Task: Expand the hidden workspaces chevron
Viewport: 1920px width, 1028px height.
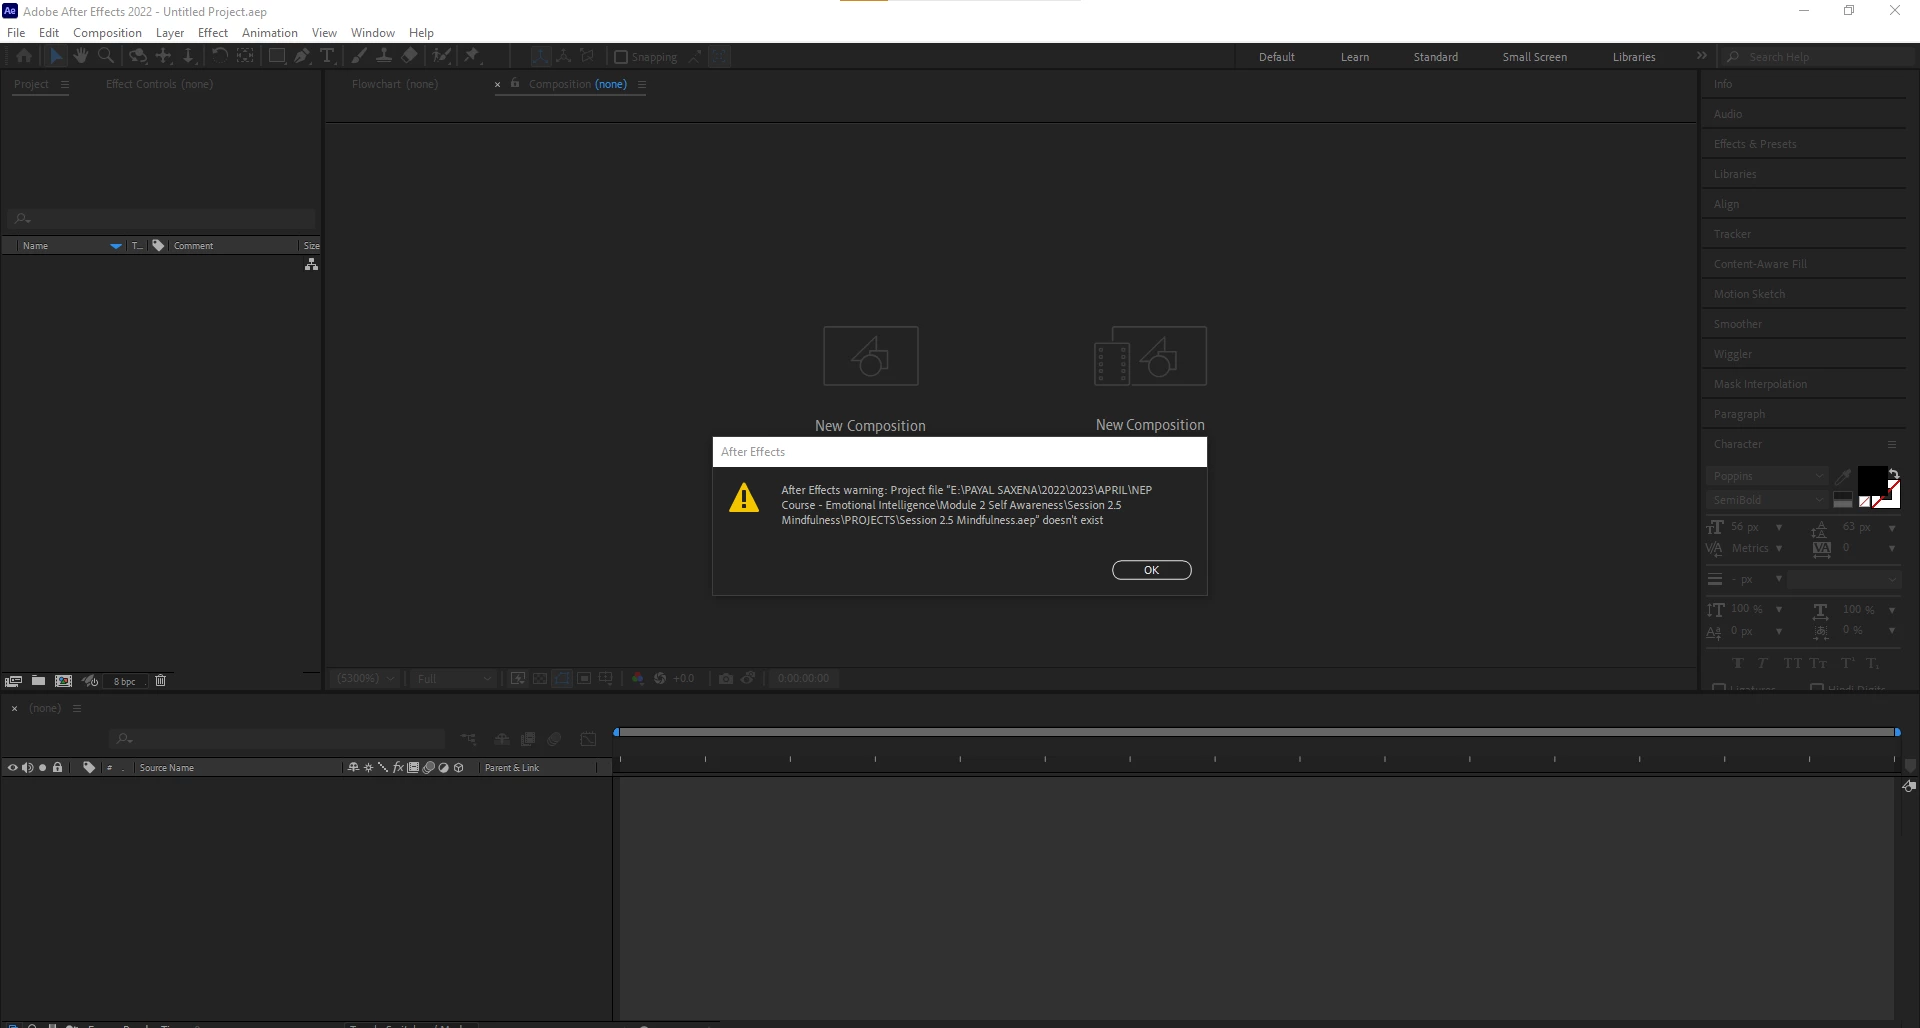Action: pyautogui.click(x=1702, y=56)
